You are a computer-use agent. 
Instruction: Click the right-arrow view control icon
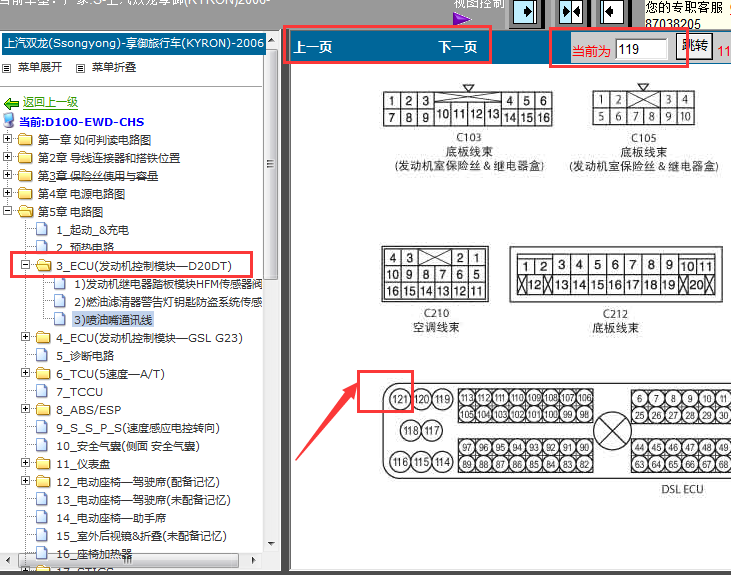(x=525, y=11)
